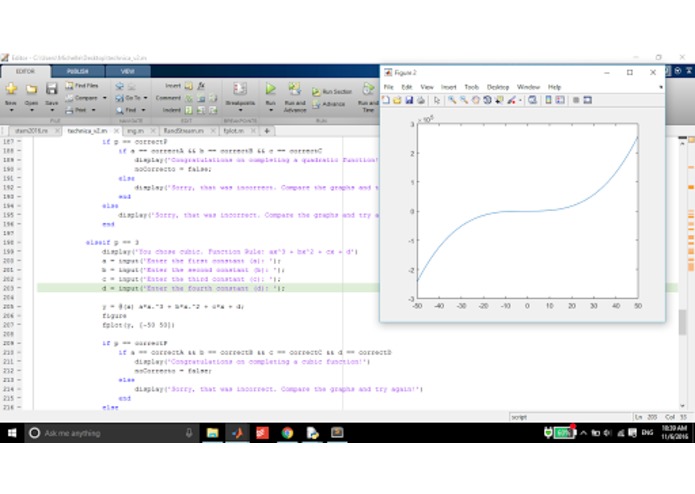
Task: Switch to the PUBLISH ribbon tab
Action: pos(78,71)
